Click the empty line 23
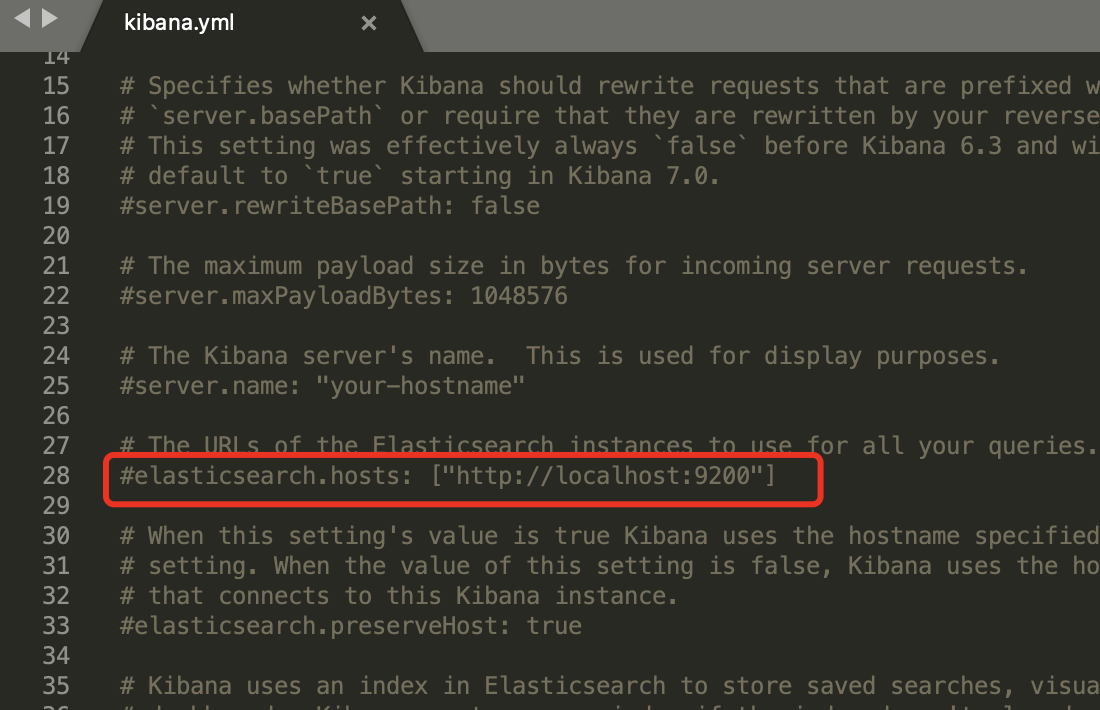Viewport: 1100px width, 710px height. pos(300,325)
